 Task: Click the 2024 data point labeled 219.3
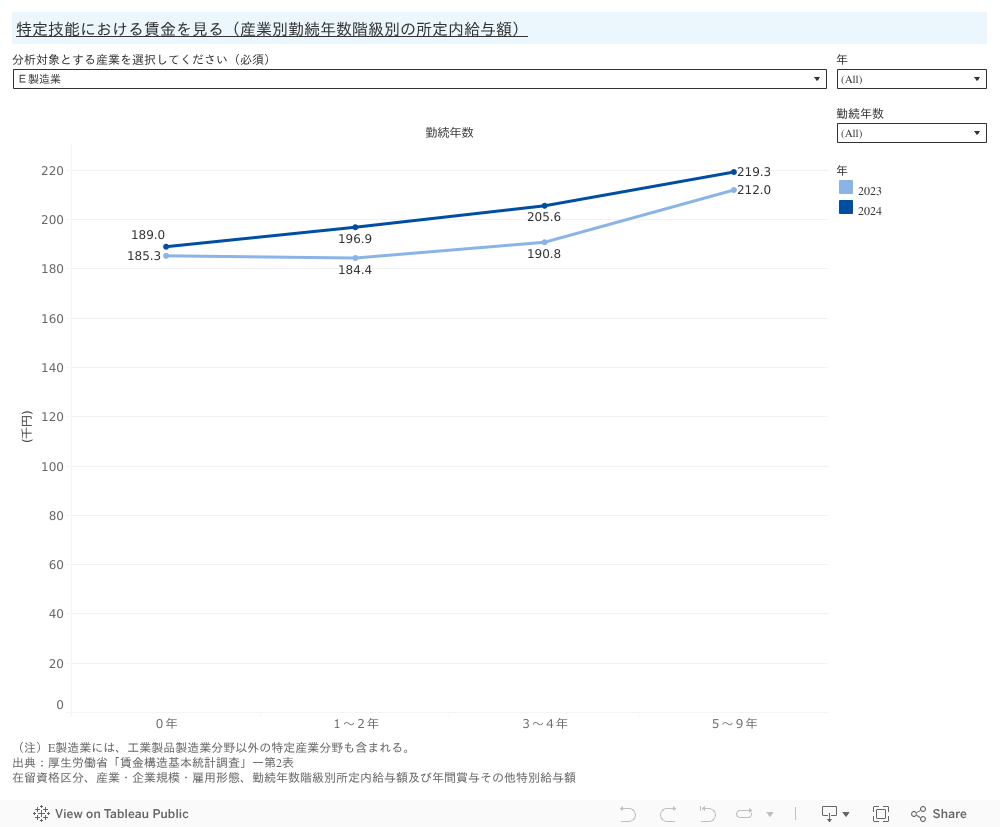click(733, 172)
